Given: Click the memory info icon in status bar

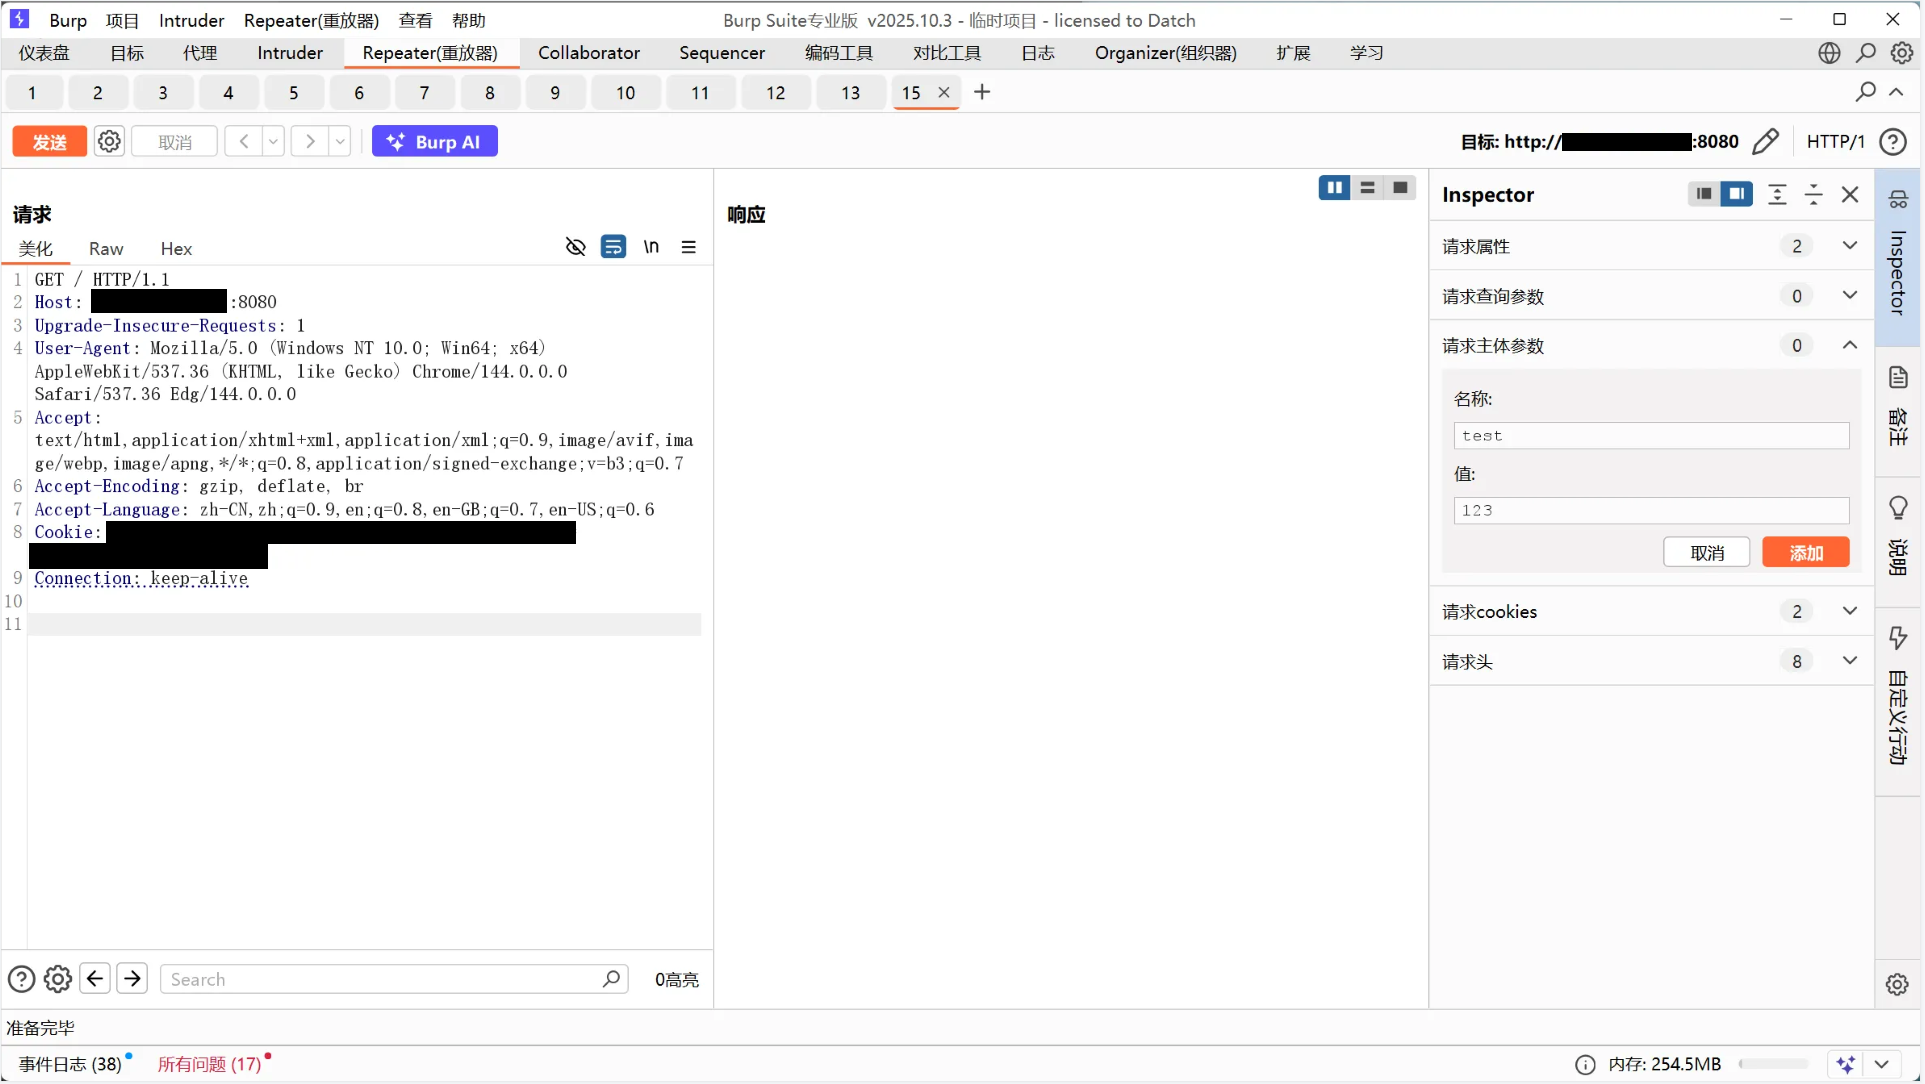Looking at the screenshot, I should (x=1585, y=1065).
